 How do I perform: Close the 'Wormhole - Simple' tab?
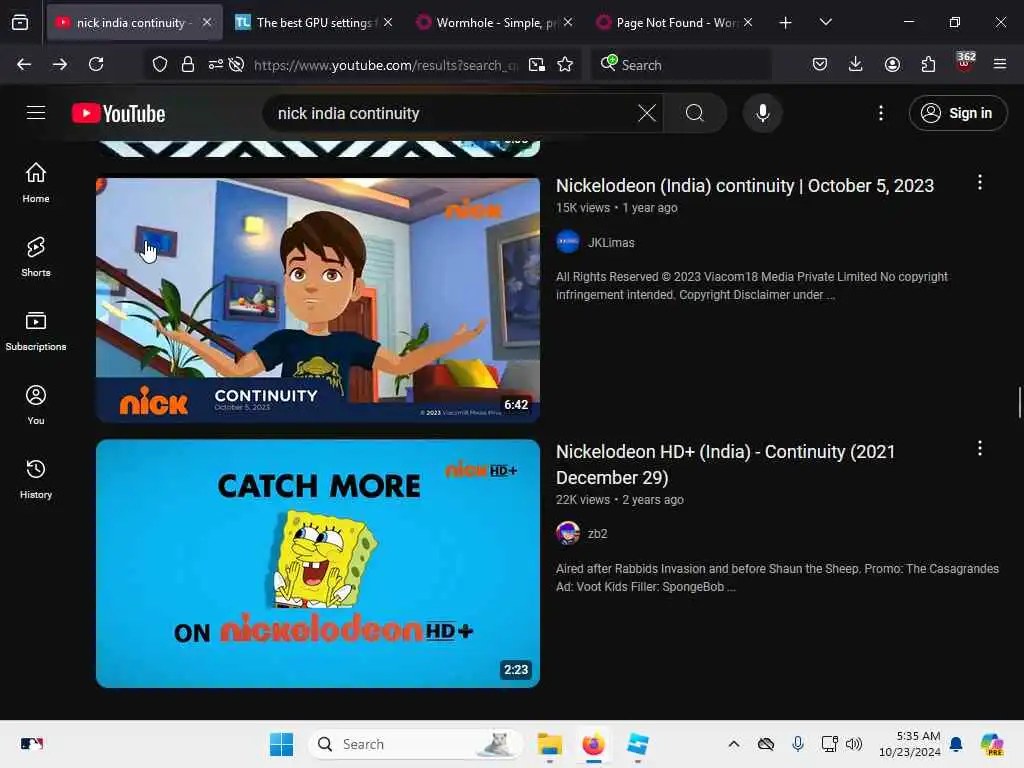pos(568,22)
